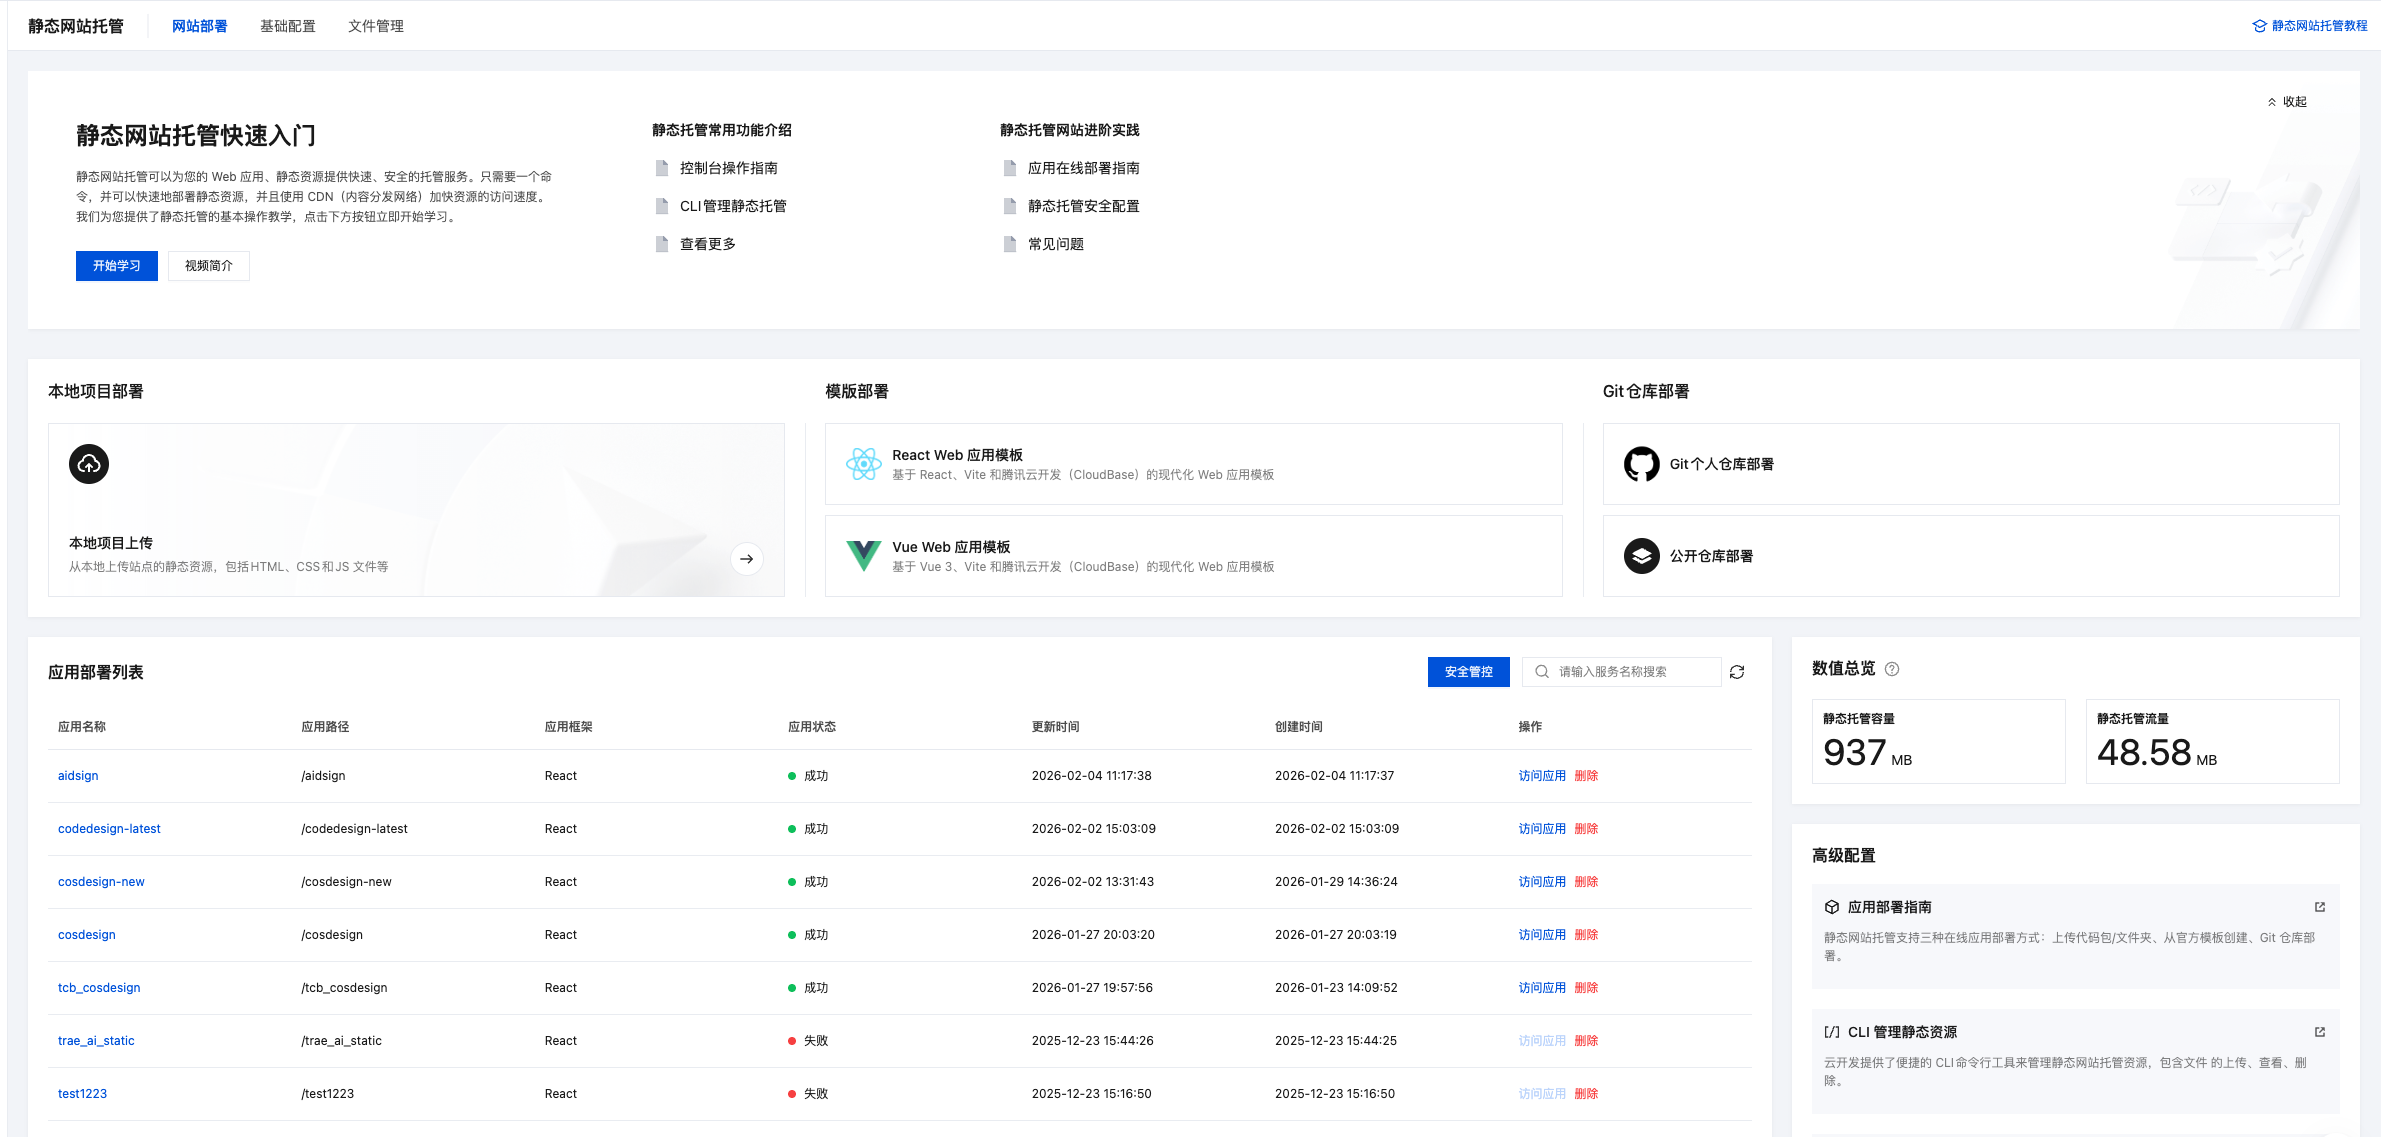Delete the codedesign-latest application
The width and height of the screenshot is (2381, 1137).
click(x=1586, y=829)
